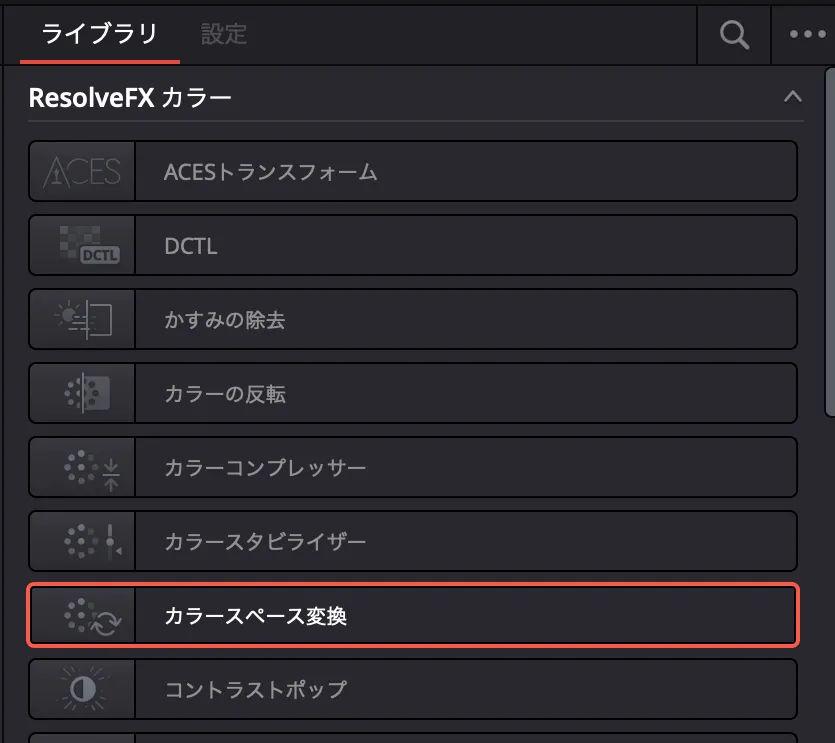Open the three-dot options menu
The image size is (835, 743).
point(807,34)
